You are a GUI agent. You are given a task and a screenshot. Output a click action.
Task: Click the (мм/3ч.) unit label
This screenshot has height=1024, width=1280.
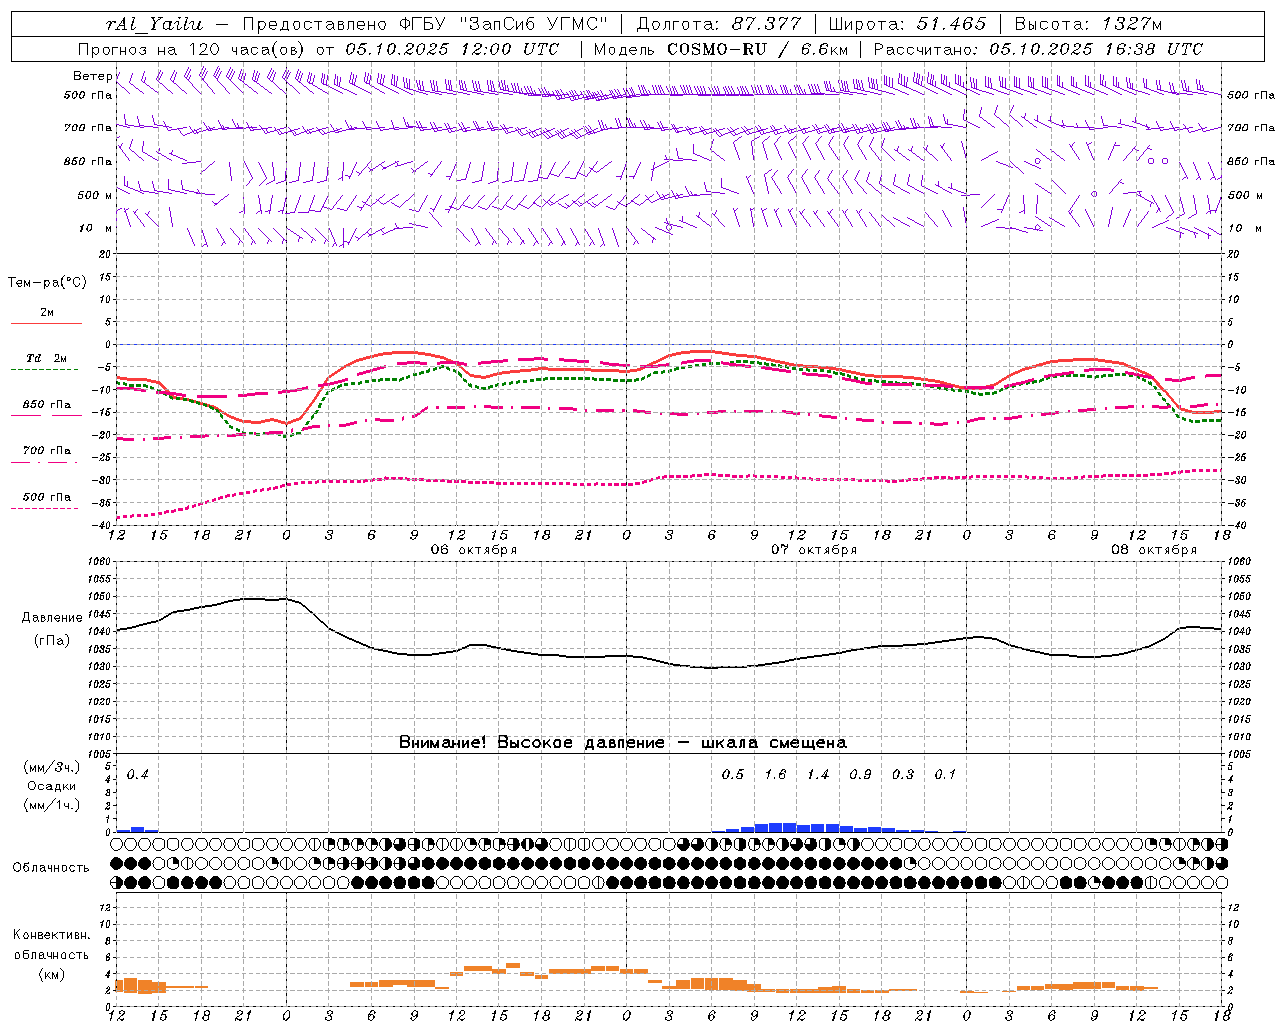[52, 767]
